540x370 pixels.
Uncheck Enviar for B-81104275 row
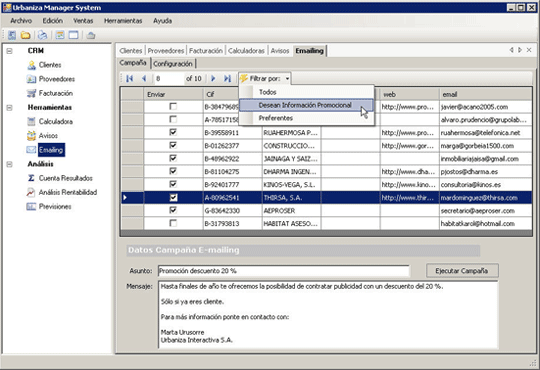[x=173, y=171]
